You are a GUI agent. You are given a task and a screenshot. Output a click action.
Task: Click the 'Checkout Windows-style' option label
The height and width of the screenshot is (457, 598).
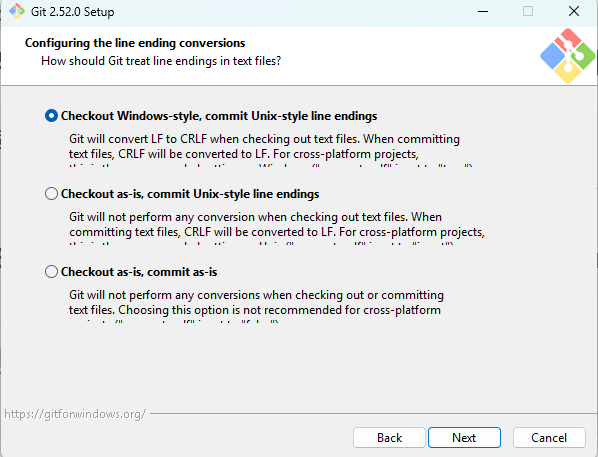(x=219, y=116)
